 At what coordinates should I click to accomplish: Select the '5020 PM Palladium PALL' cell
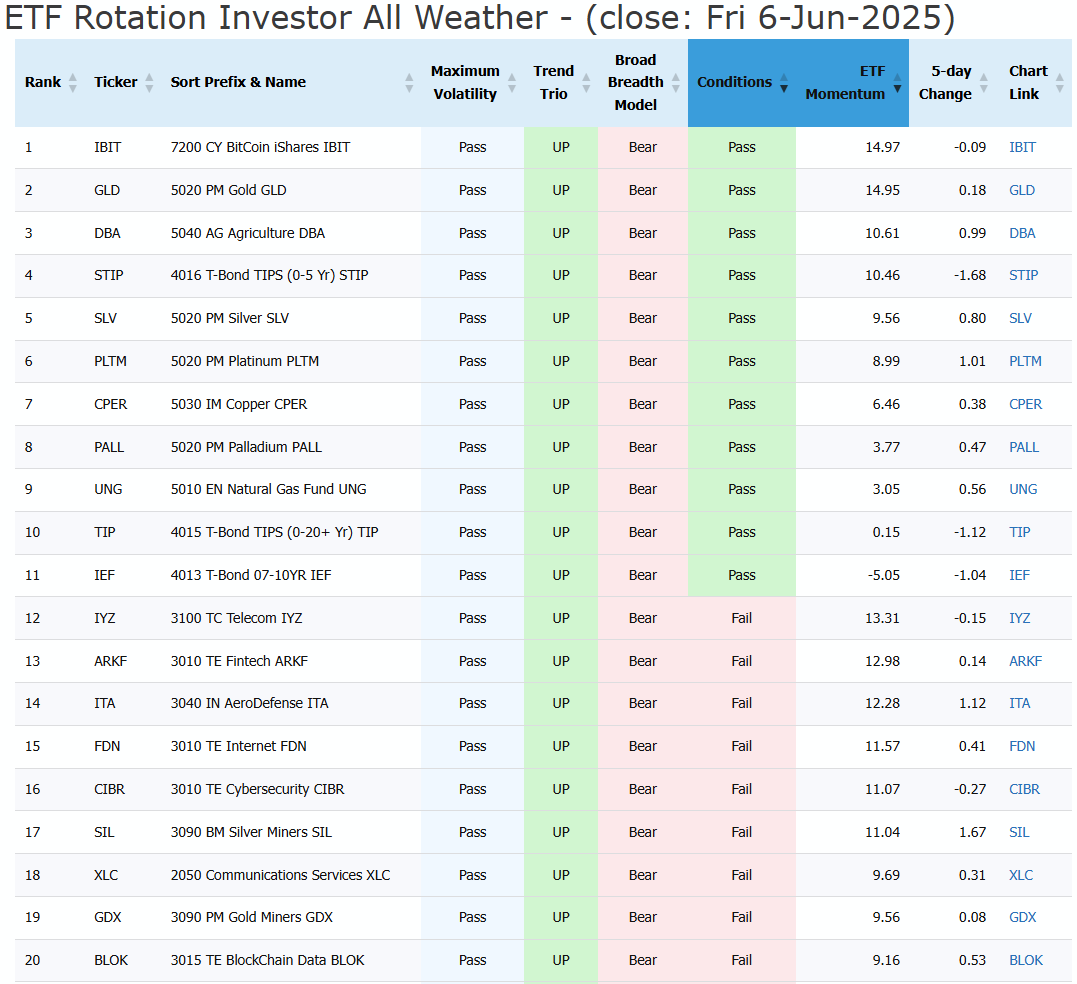pyautogui.click(x=291, y=447)
